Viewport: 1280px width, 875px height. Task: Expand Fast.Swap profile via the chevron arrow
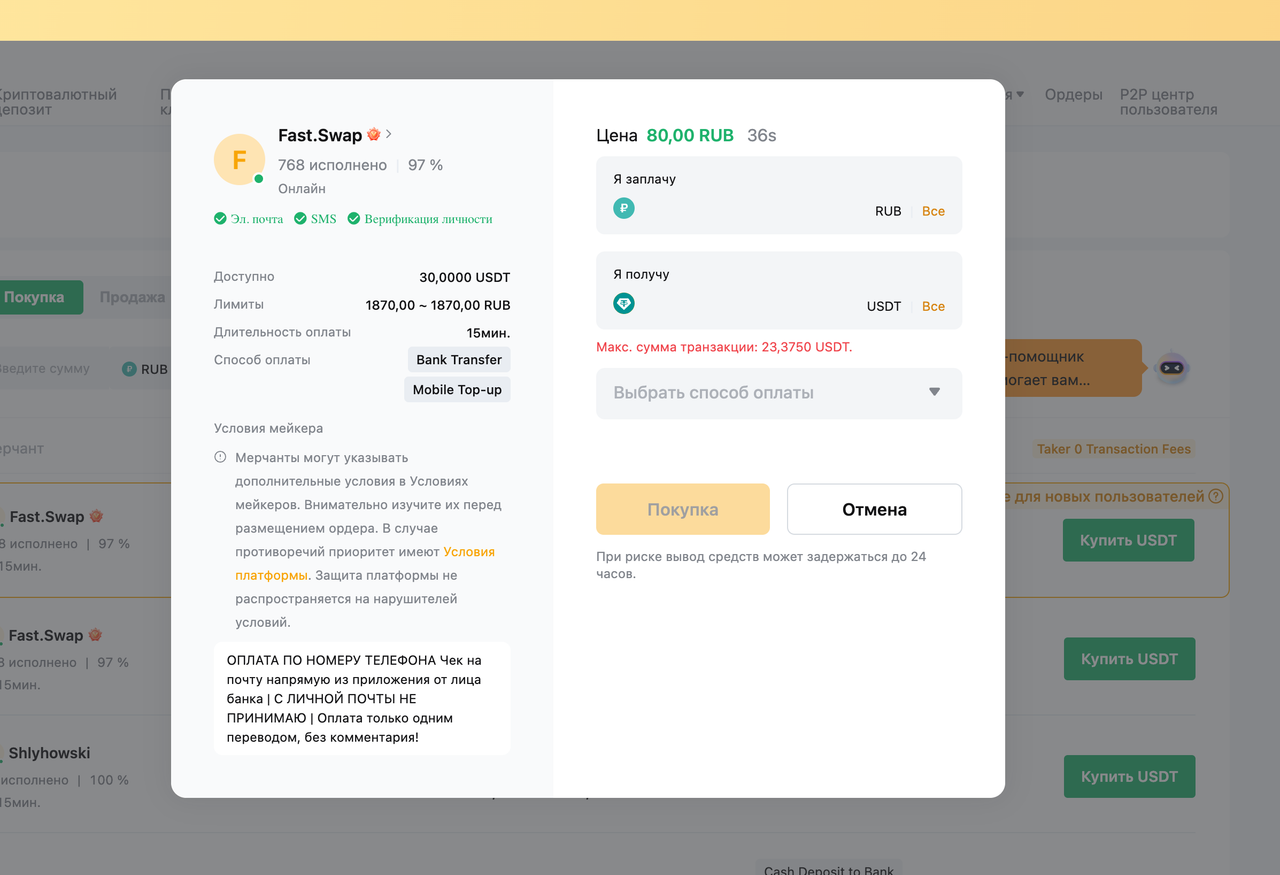tap(388, 133)
